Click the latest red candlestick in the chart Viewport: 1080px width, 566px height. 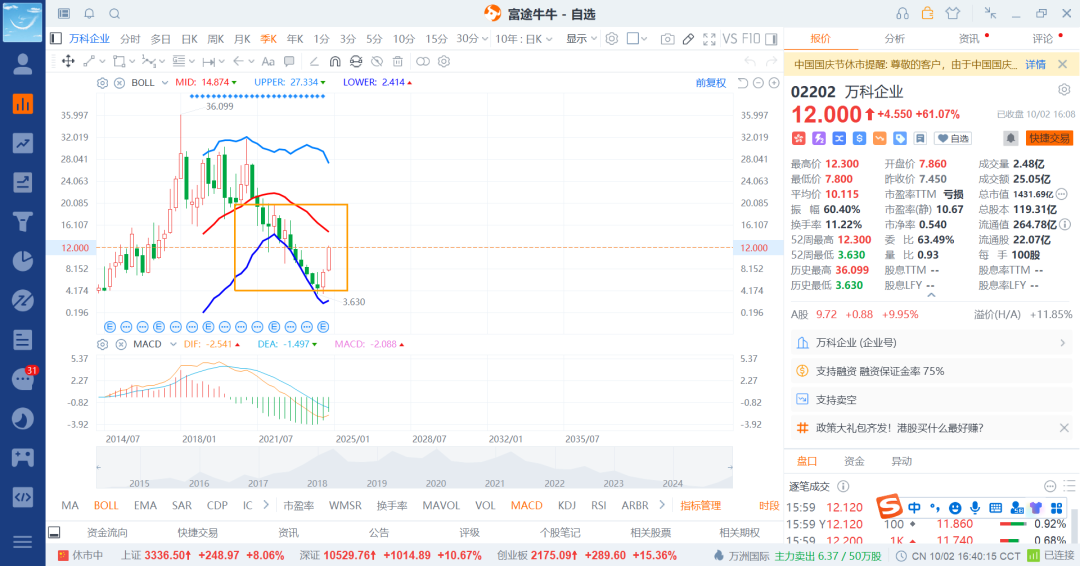329,259
